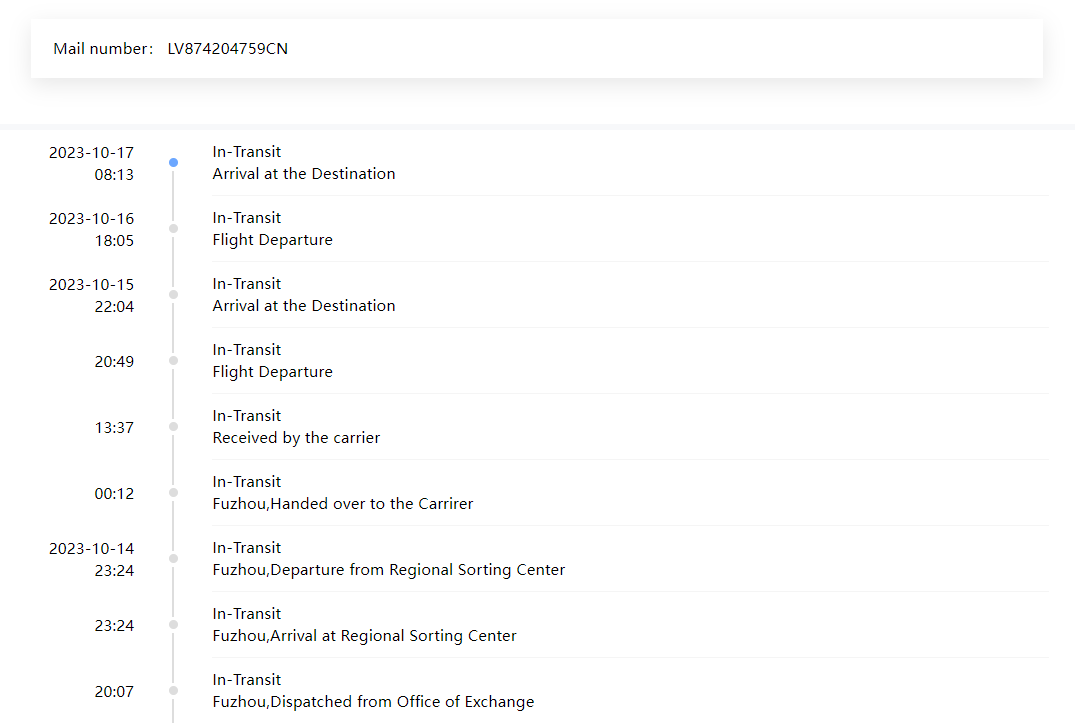The height and width of the screenshot is (723, 1075).
Task: Click the tracking number LV874204759CN
Action: click(227, 49)
